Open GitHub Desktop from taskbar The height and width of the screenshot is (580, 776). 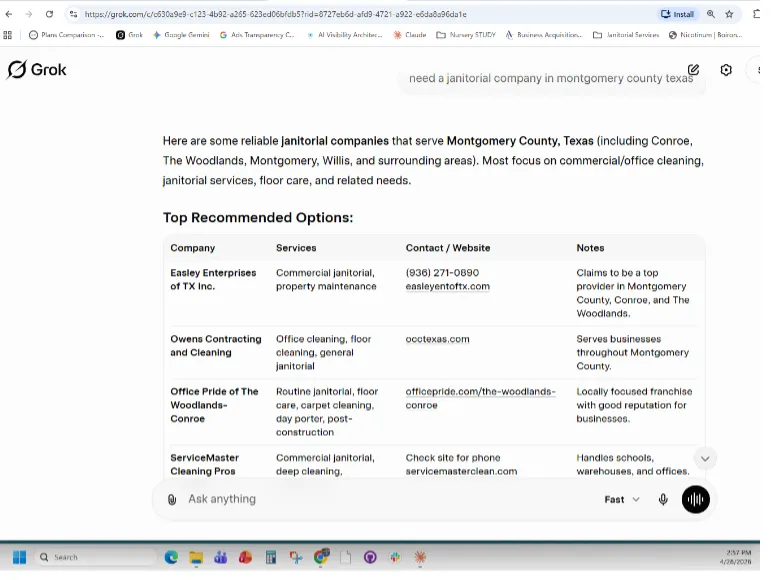(370, 558)
